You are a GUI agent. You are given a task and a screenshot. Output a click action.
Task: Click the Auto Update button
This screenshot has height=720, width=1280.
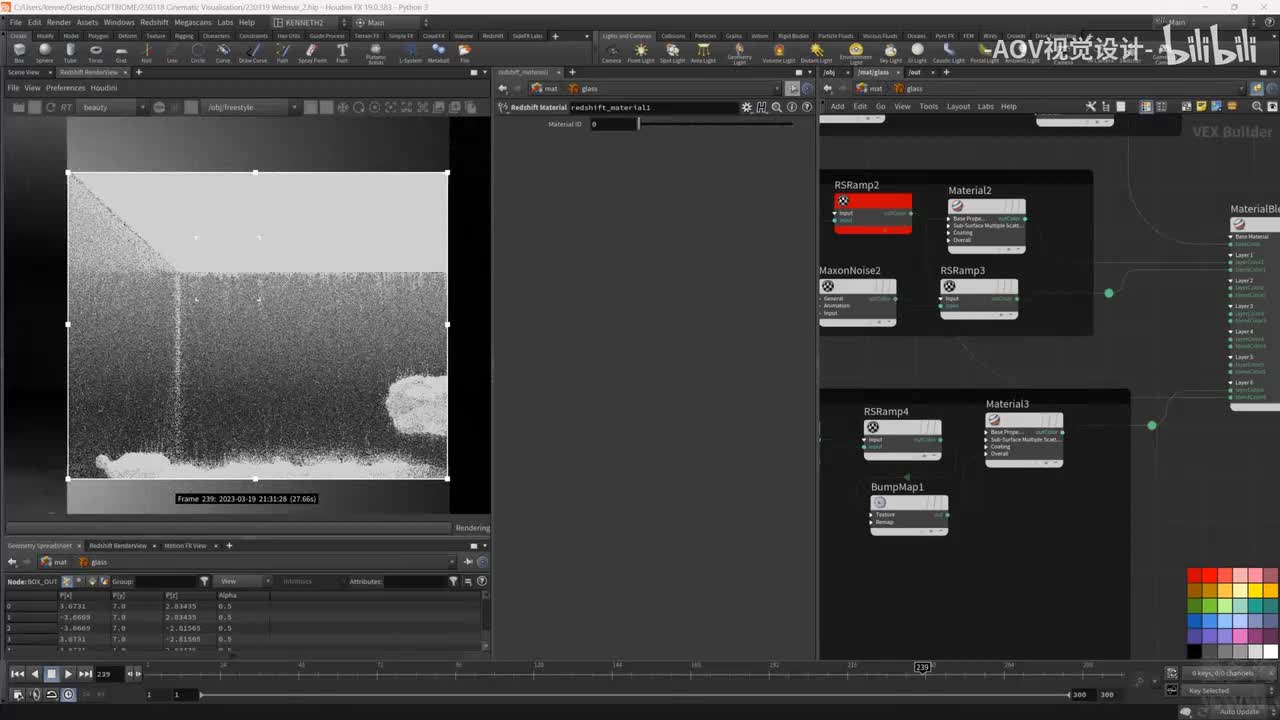pyautogui.click(x=1240, y=711)
